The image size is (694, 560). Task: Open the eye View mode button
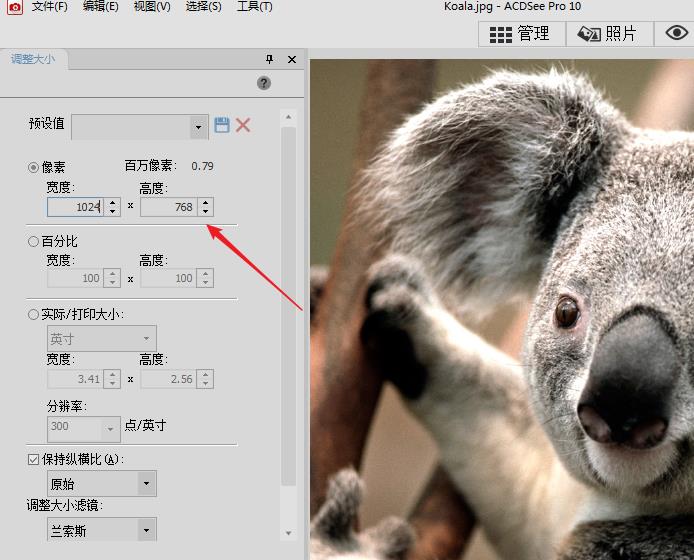tap(676, 33)
